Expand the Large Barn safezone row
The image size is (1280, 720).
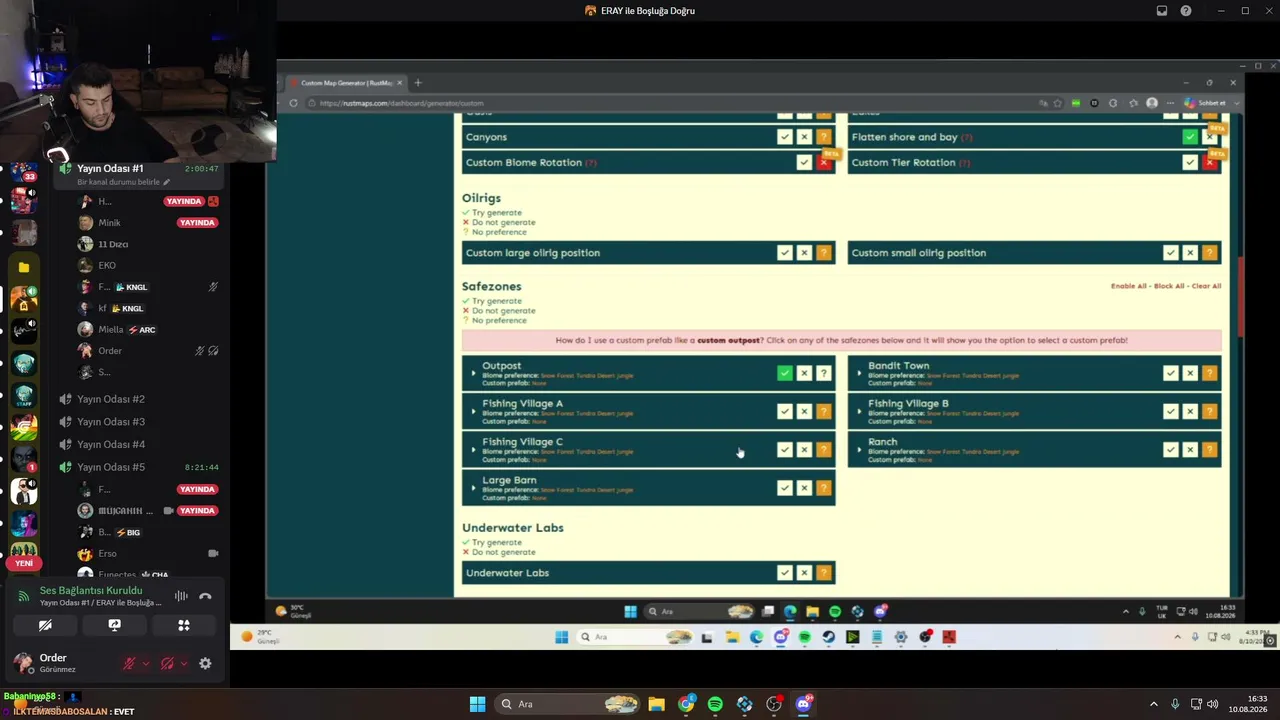click(473, 488)
